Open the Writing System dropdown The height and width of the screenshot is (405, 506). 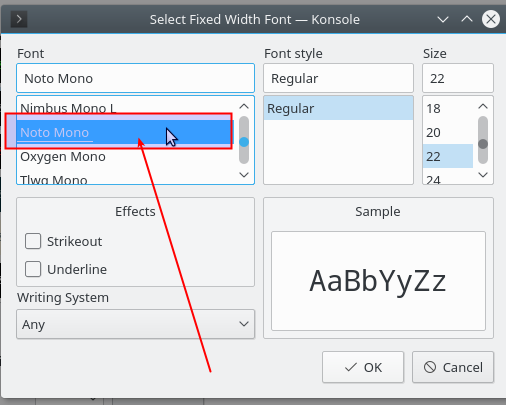(135, 324)
